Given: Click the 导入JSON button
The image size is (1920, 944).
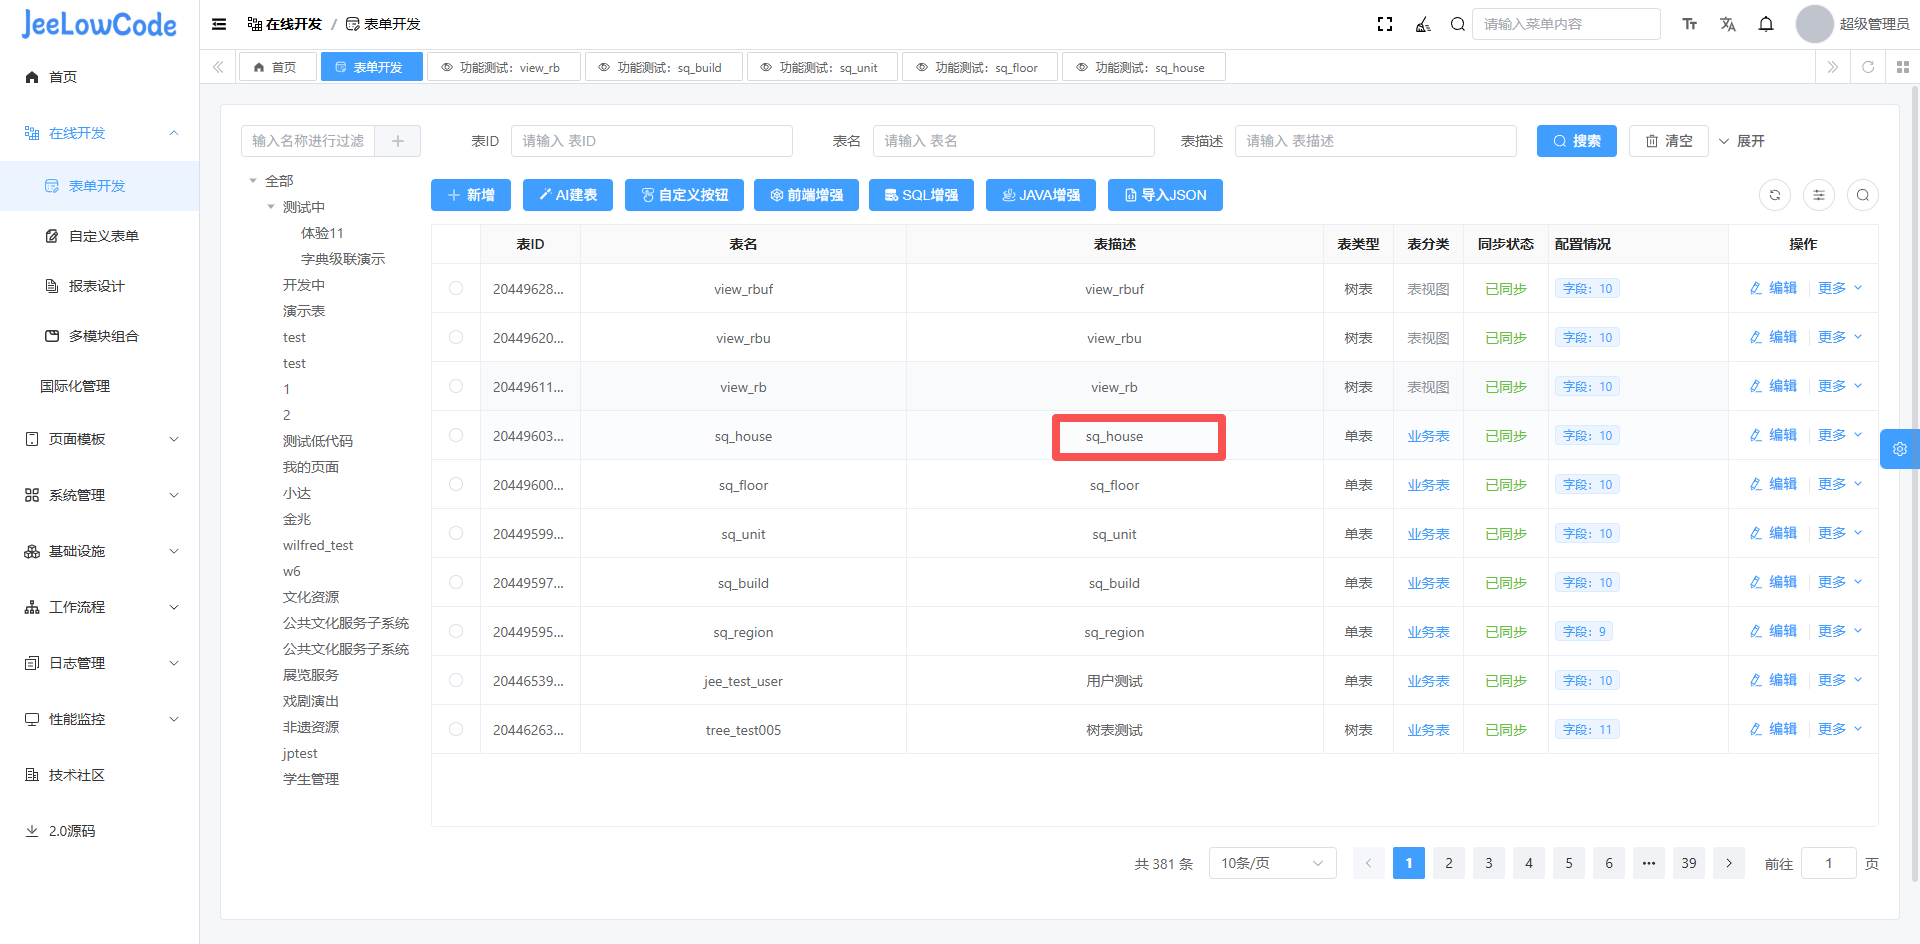Looking at the screenshot, I should click(1165, 195).
